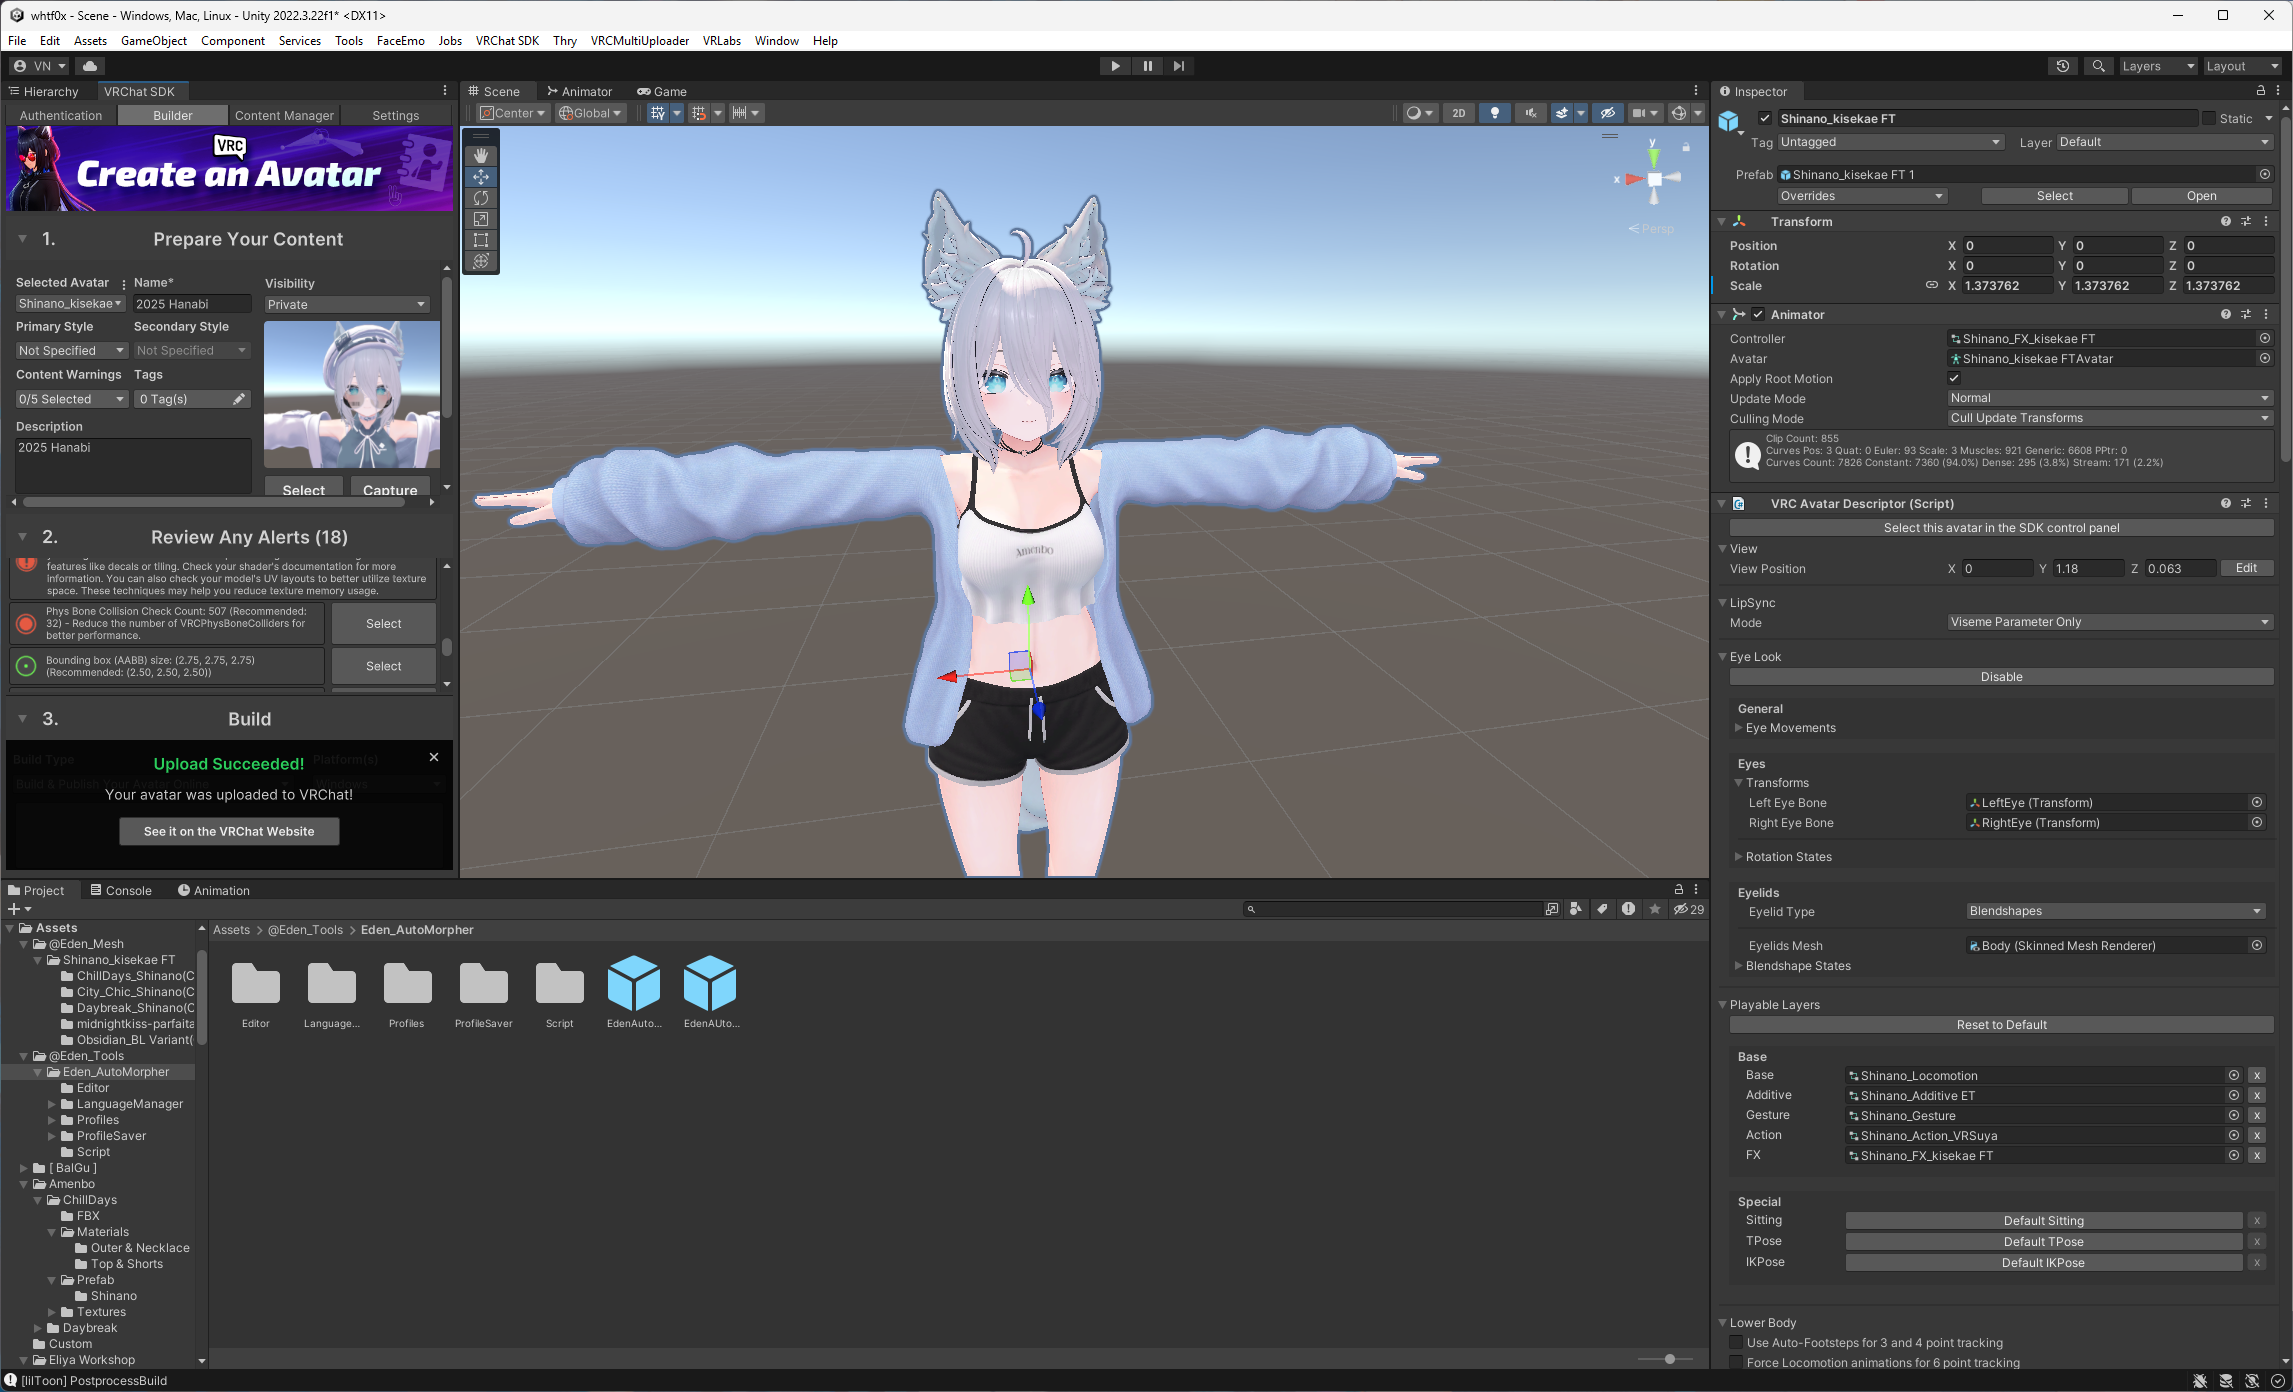The image size is (2293, 1392).
Task: Click See it on the VRChat Website
Action: (x=229, y=831)
